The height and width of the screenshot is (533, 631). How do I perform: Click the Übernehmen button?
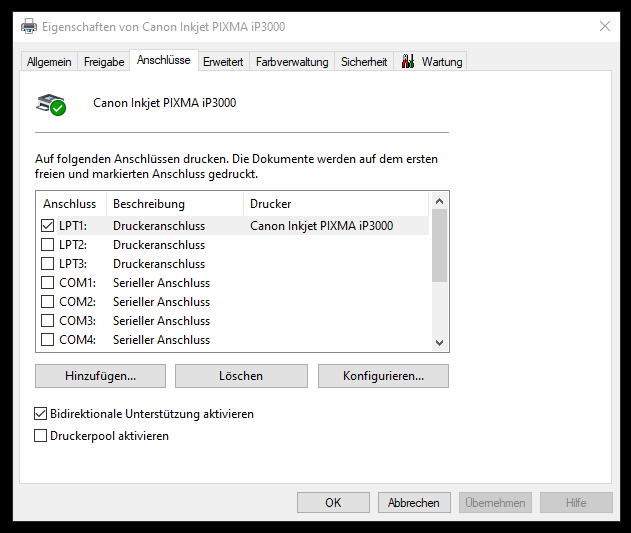(x=495, y=502)
